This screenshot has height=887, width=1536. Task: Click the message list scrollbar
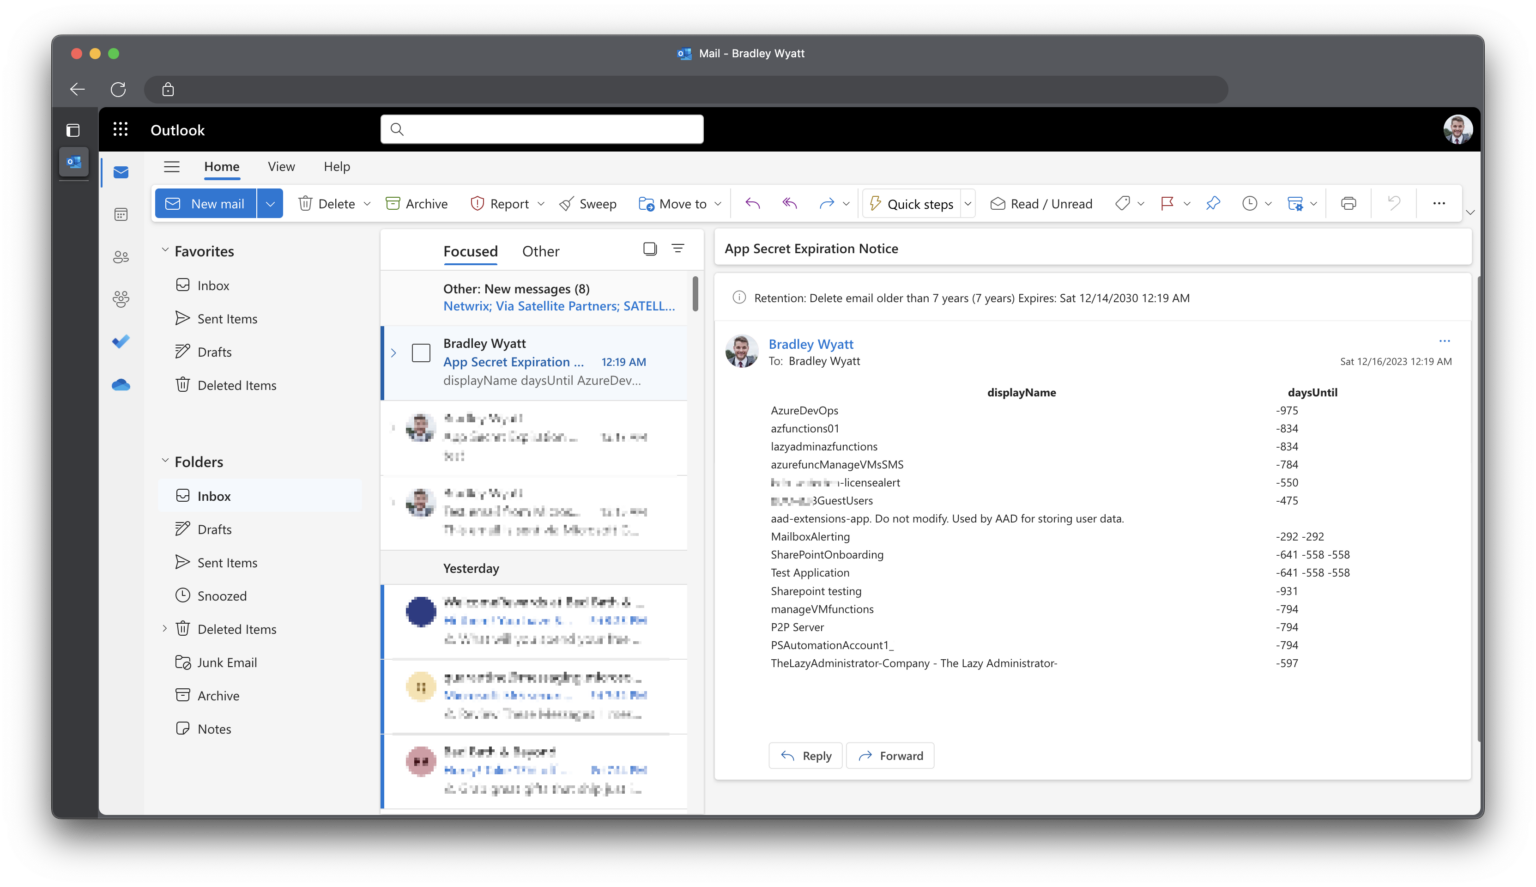tap(695, 294)
